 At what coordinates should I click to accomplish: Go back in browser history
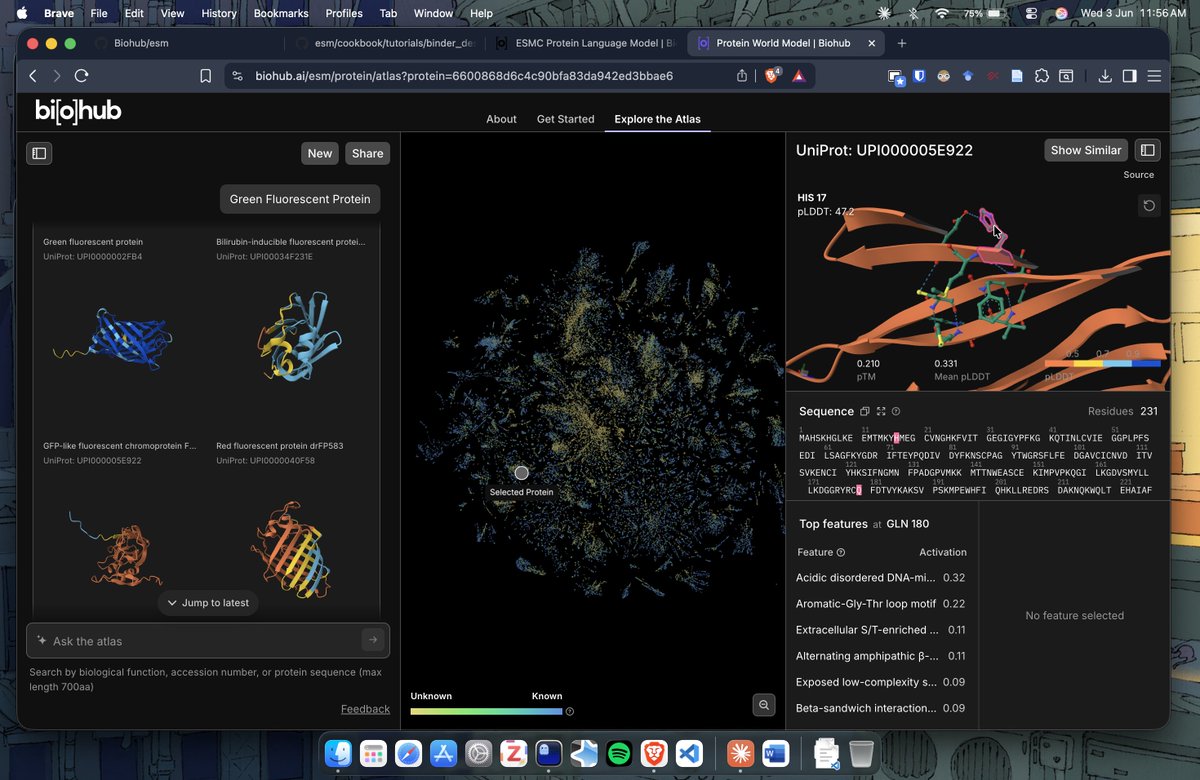[x=33, y=76]
